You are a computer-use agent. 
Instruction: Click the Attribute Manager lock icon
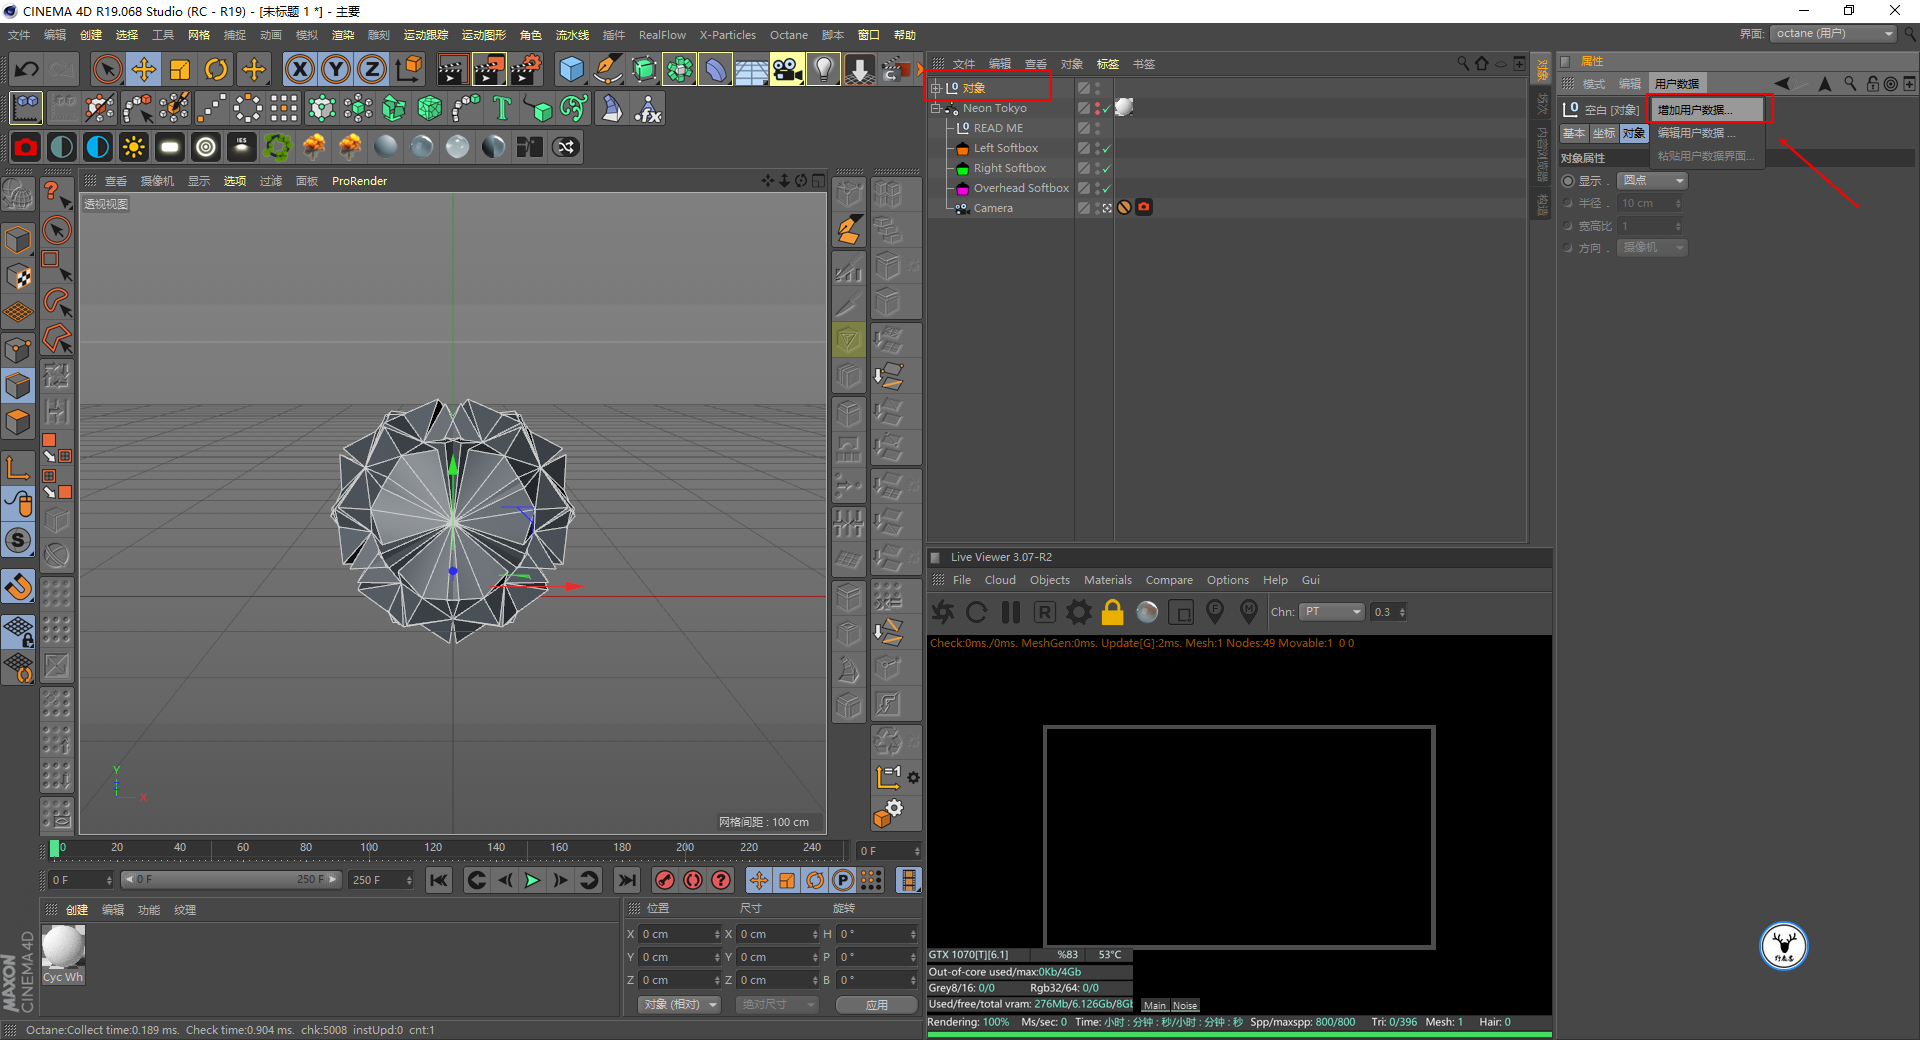click(1872, 84)
